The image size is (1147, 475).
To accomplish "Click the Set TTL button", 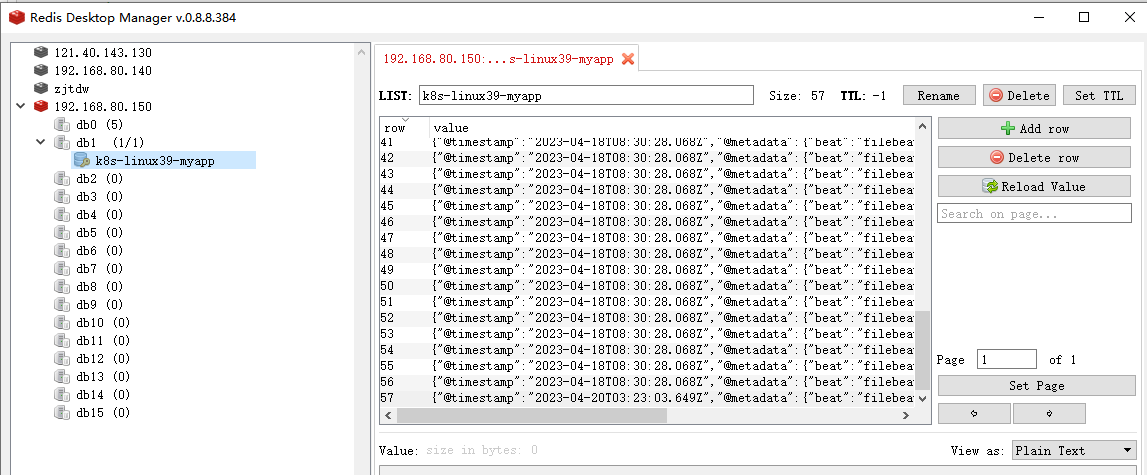I will click(x=1099, y=95).
